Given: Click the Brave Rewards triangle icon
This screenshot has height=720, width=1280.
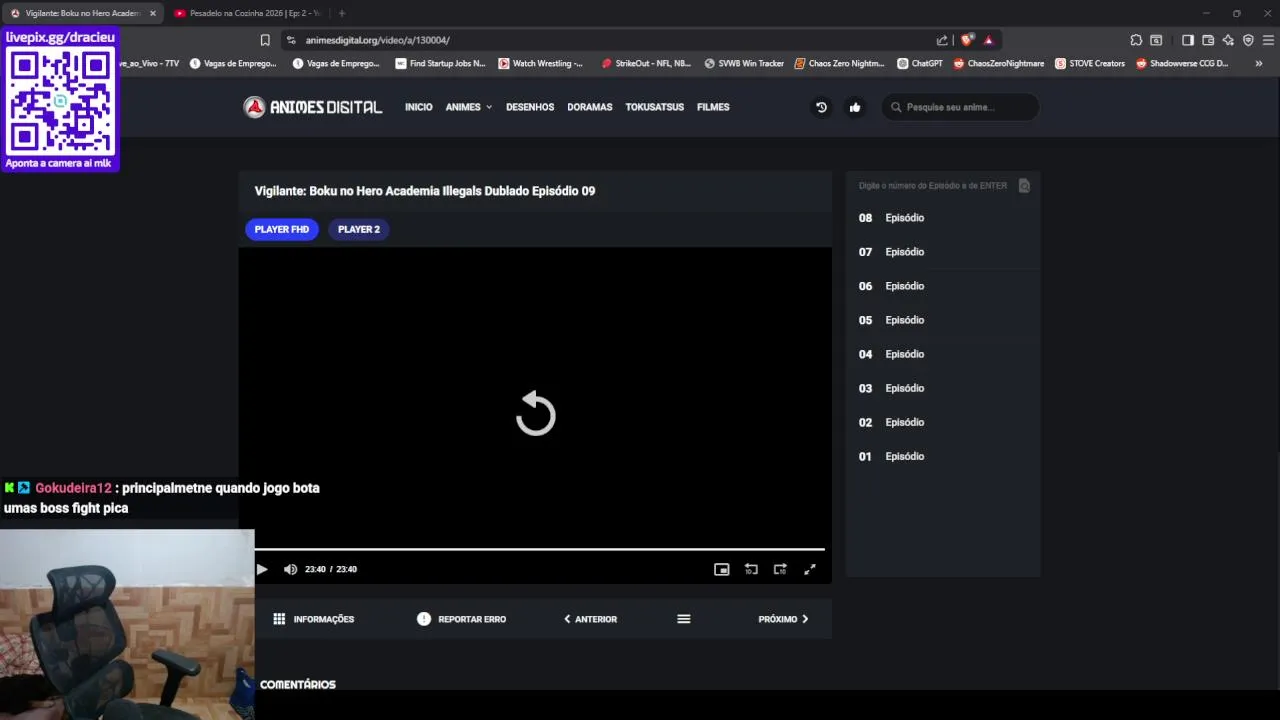Looking at the screenshot, I should pyautogui.click(x=988, y=40).
